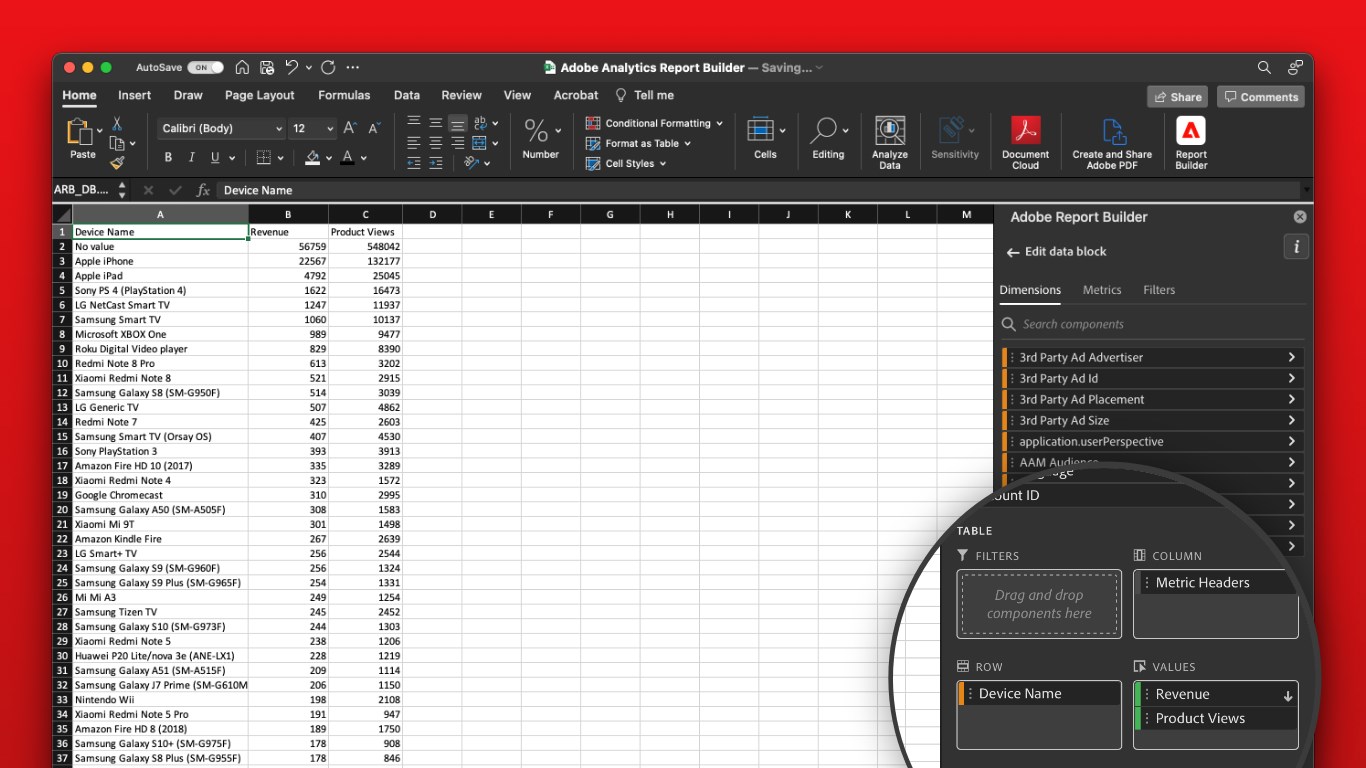This screenshot has width=1366, height=768.
Task: Click the Format Painter brush icon
Action: tap(117, 162)
